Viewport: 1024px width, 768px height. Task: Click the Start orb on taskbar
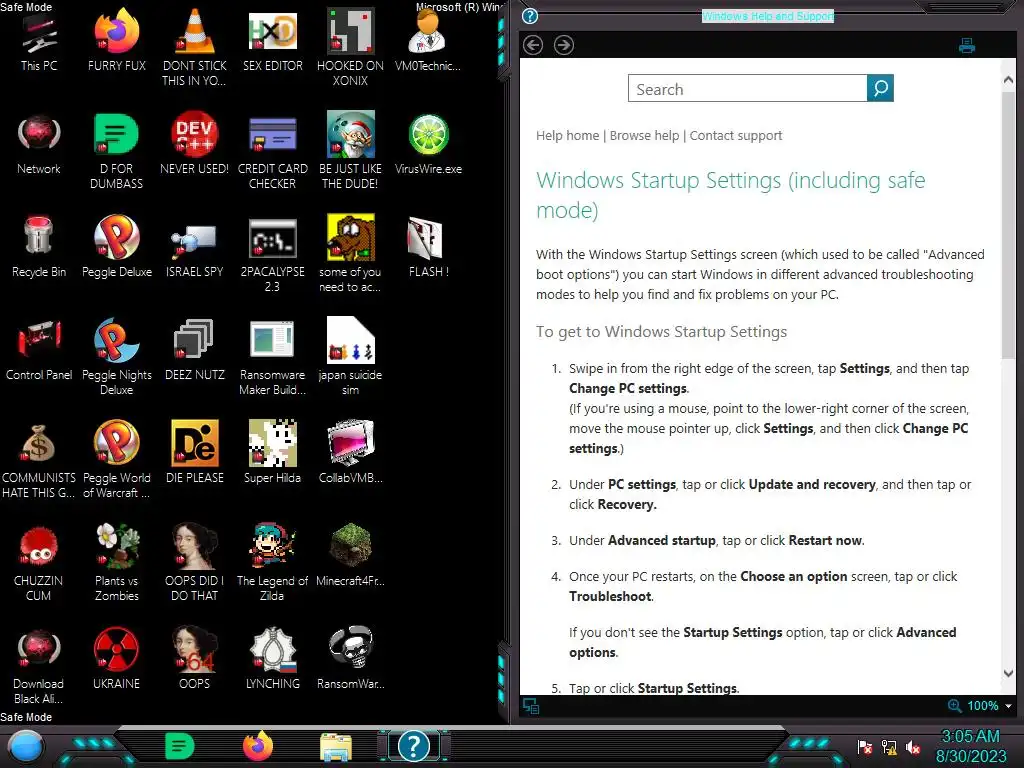coord(26,747)
